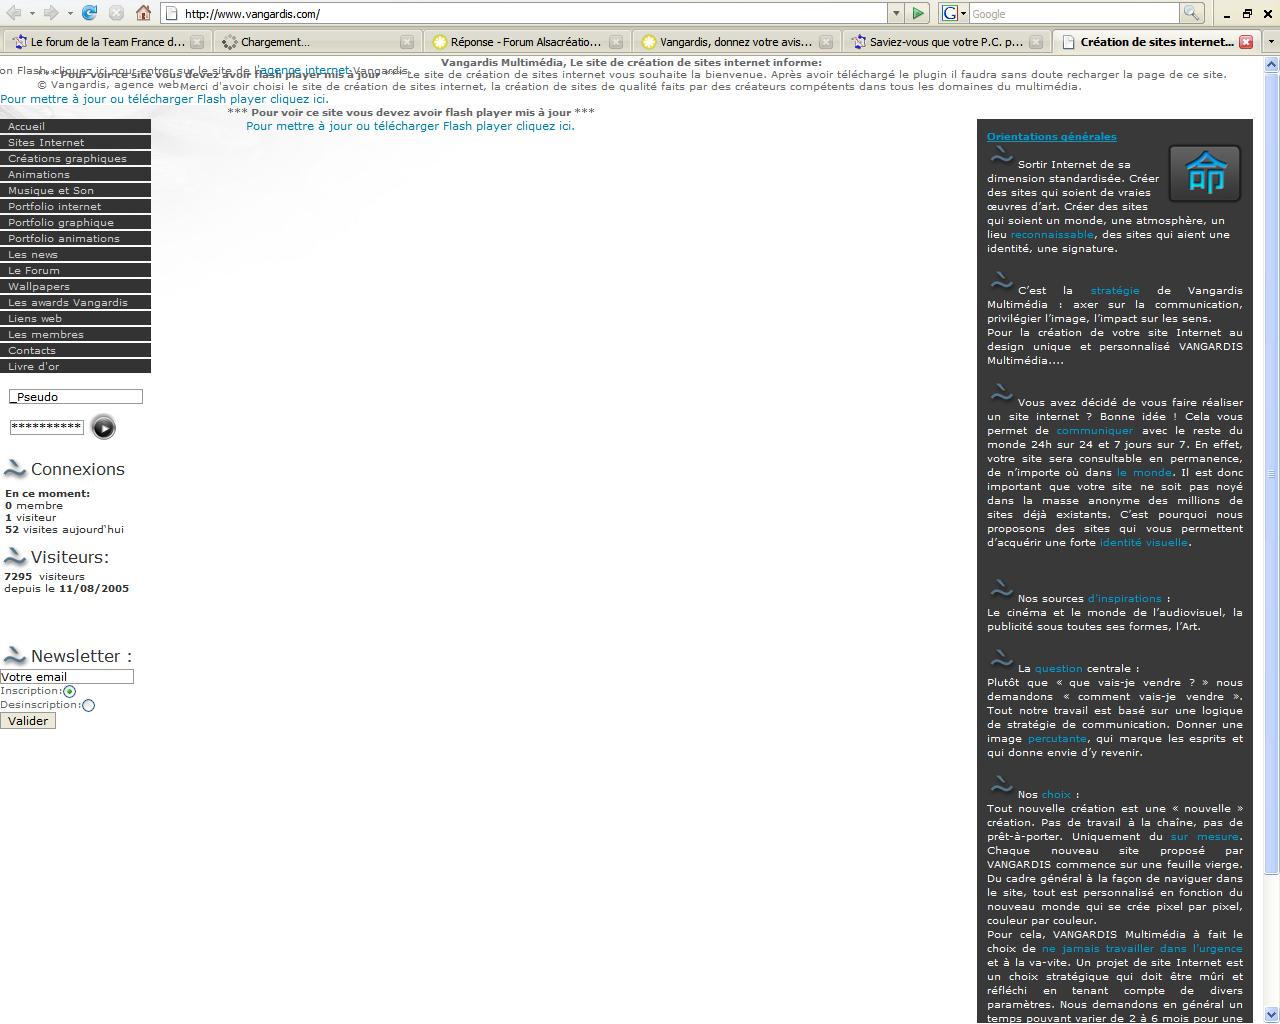The height and width of the screenshot is (1024, 1280).
Task: Reload the page with the refresh icon
Action: [x=89, y=13]
